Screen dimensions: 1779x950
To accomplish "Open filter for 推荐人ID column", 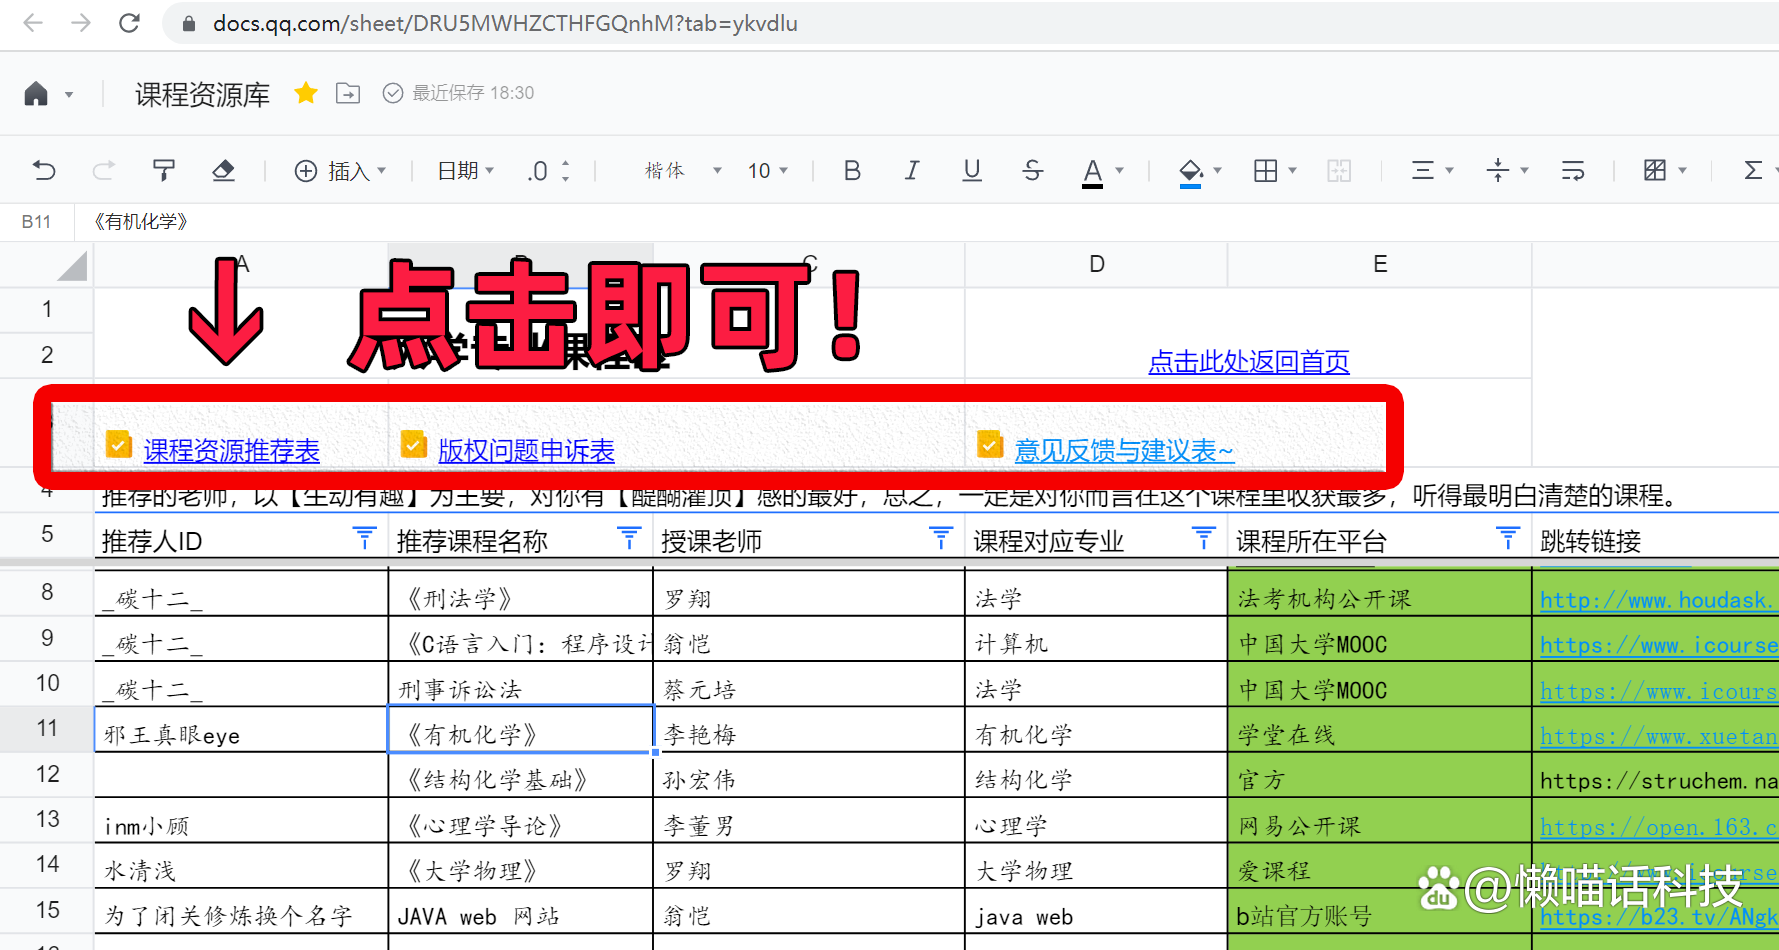I will click(365, 539).
